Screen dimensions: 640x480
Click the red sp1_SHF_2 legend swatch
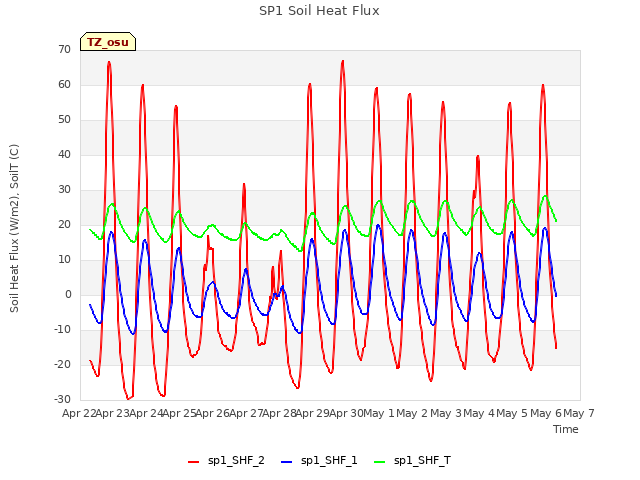point(193,462)
